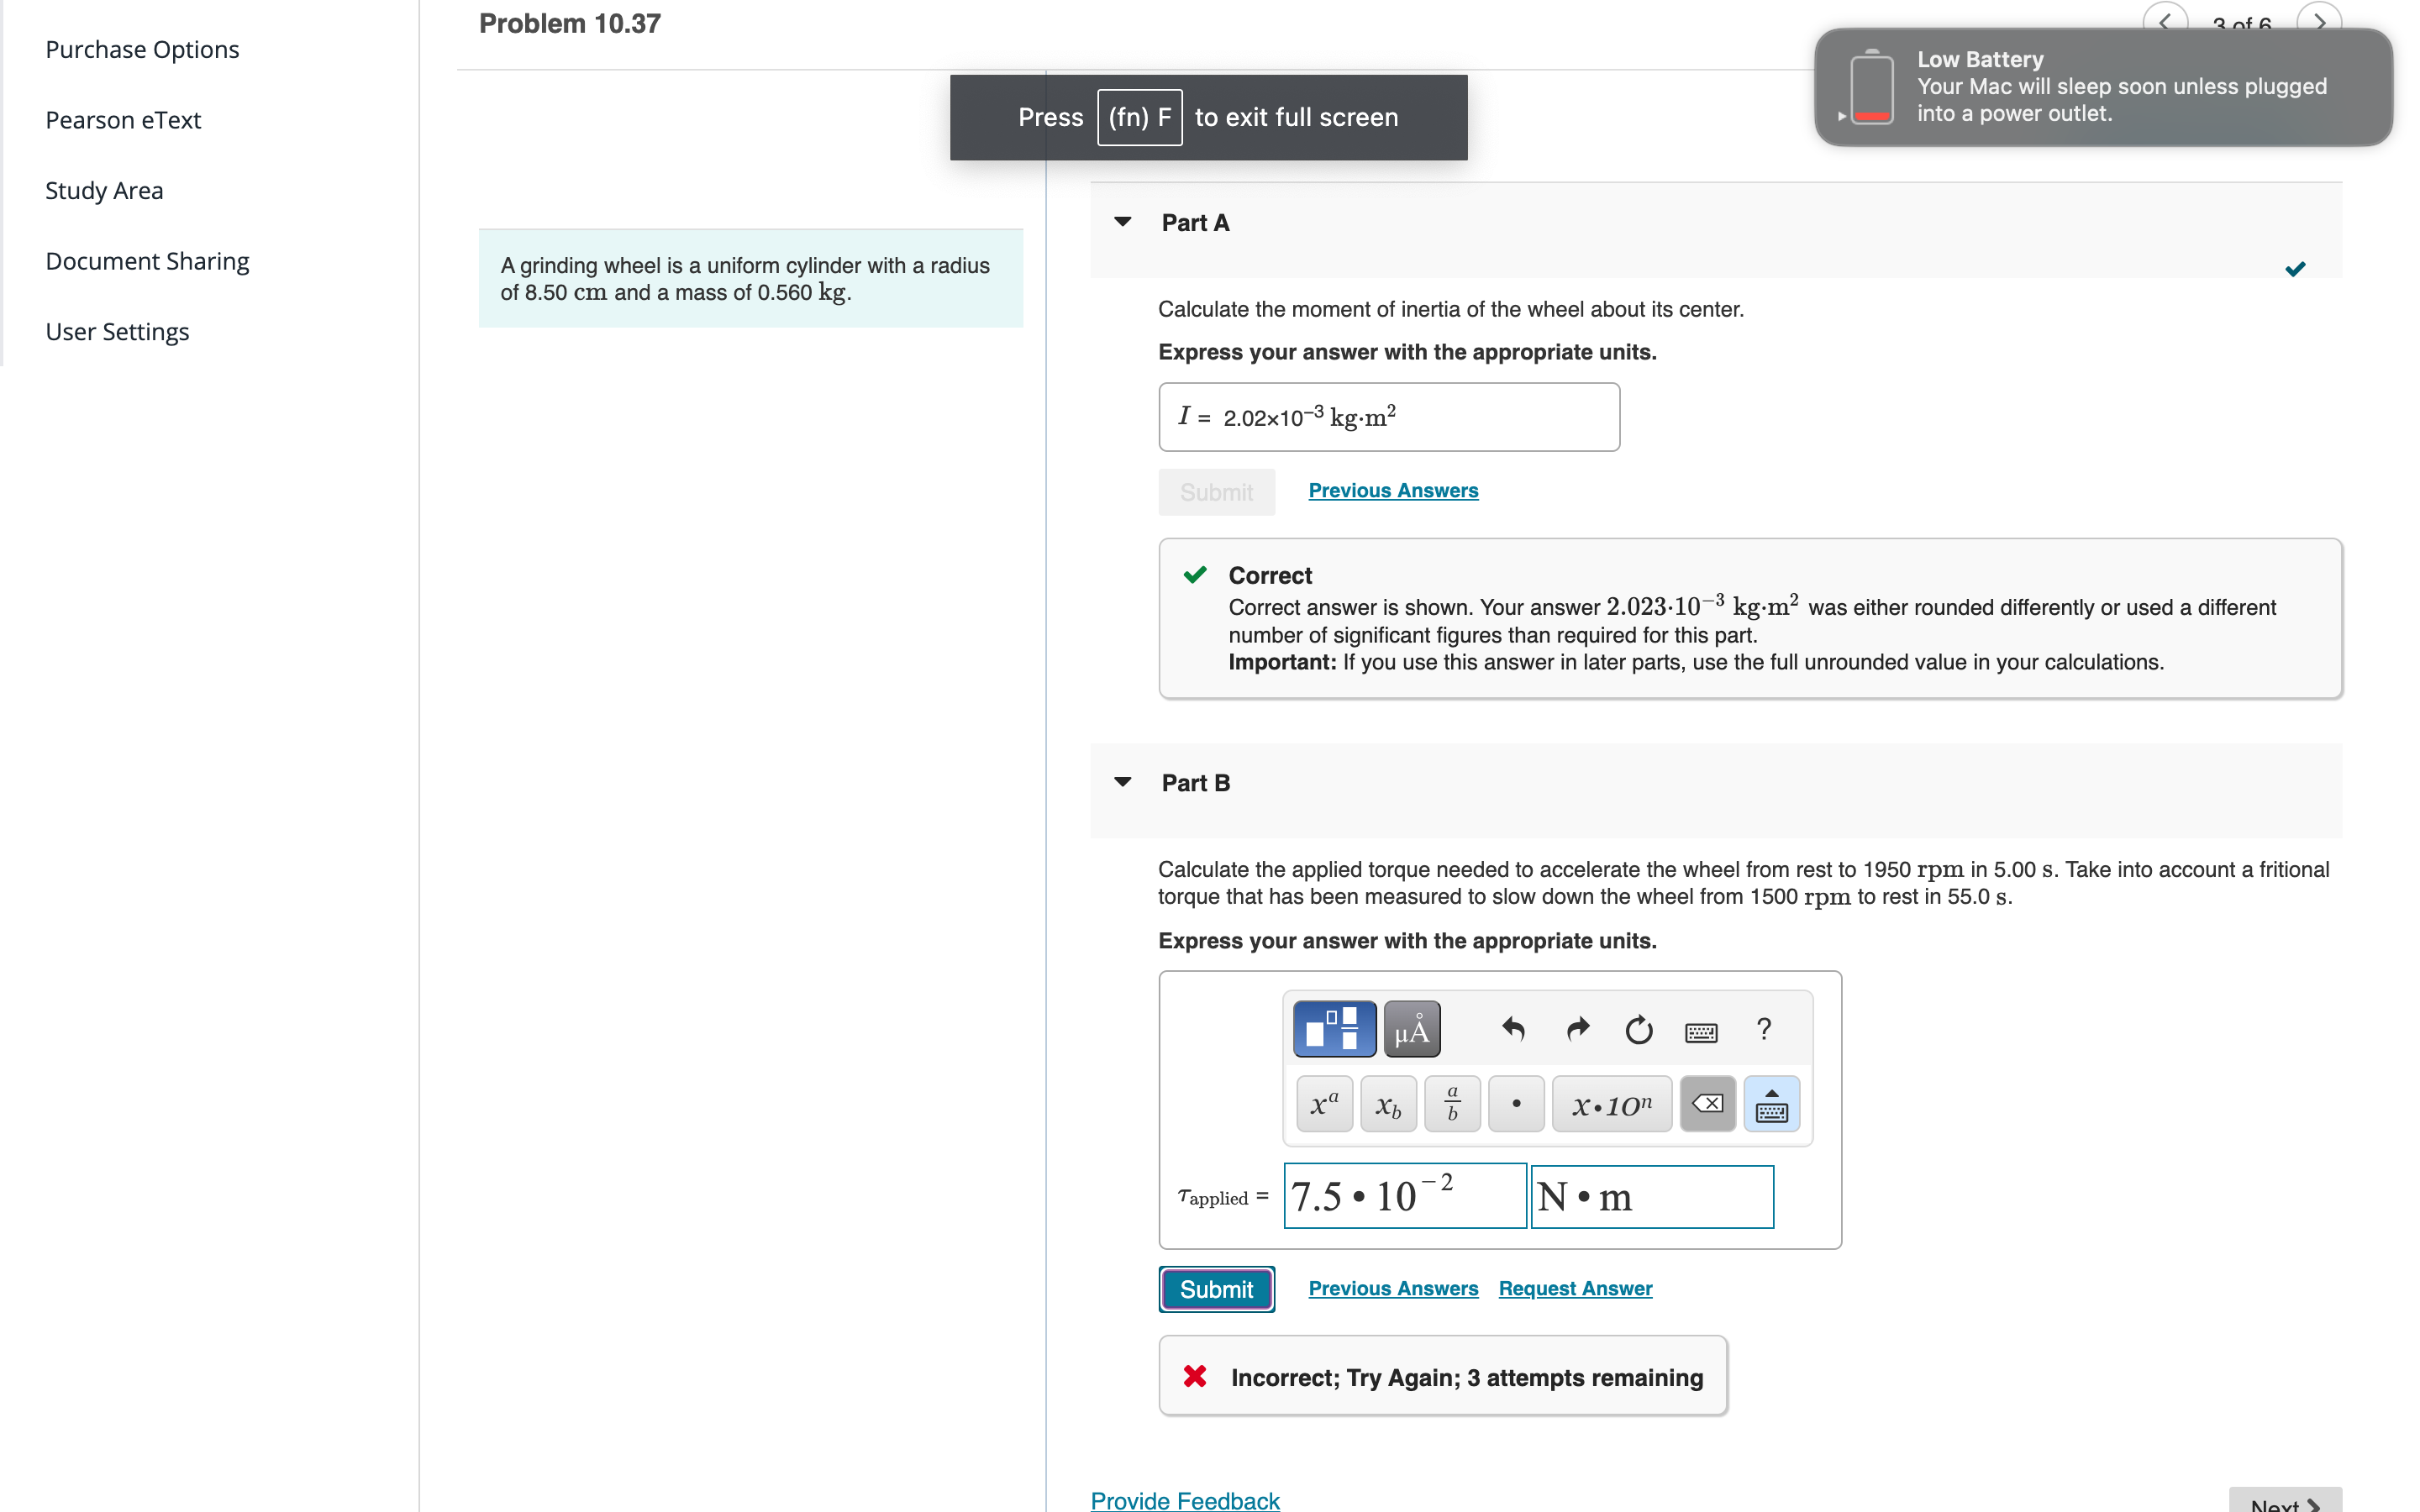Click the x·10^n scientific notation icon

[x=1611, y=1103]
